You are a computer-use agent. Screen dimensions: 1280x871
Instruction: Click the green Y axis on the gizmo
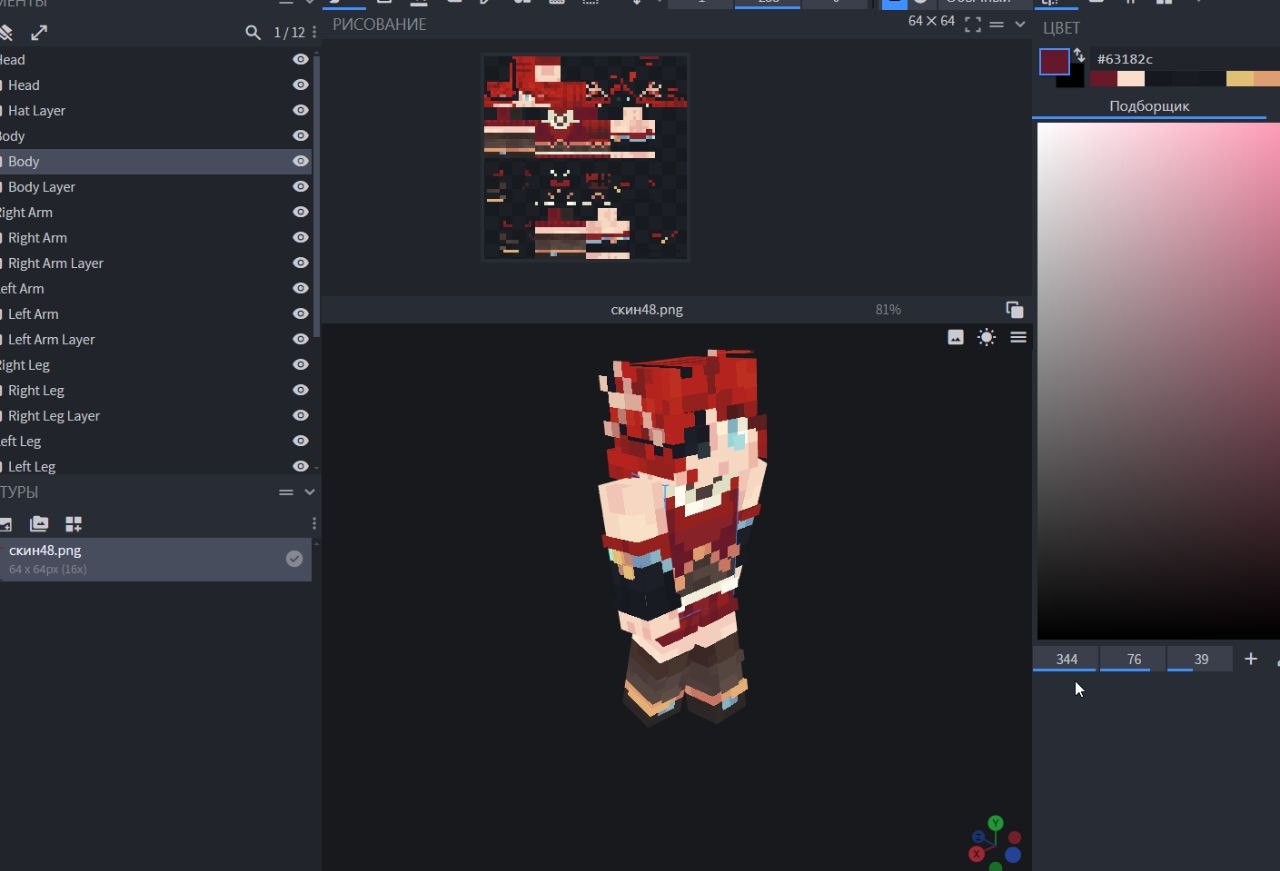(995, 823)
